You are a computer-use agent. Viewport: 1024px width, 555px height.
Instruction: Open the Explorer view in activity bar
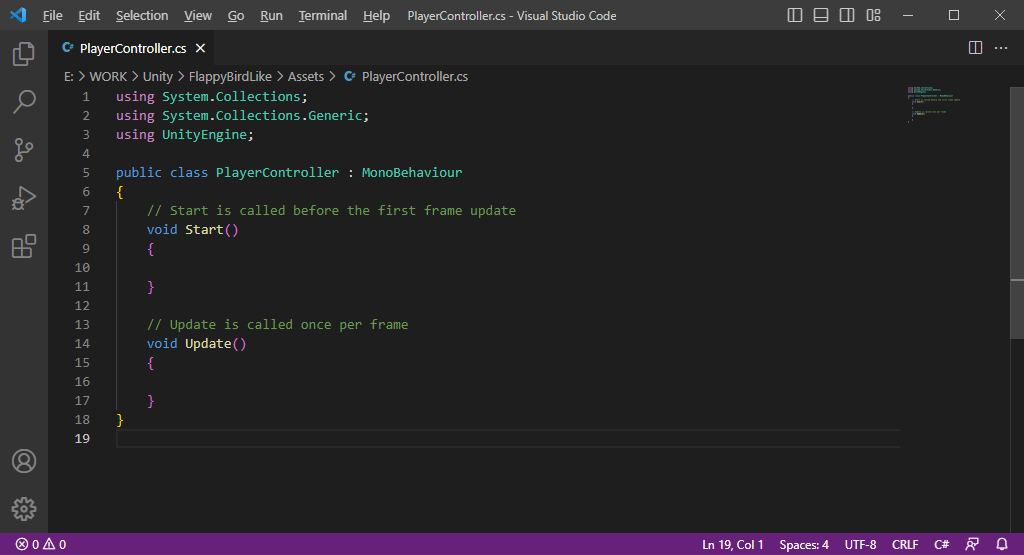[24, 54]
